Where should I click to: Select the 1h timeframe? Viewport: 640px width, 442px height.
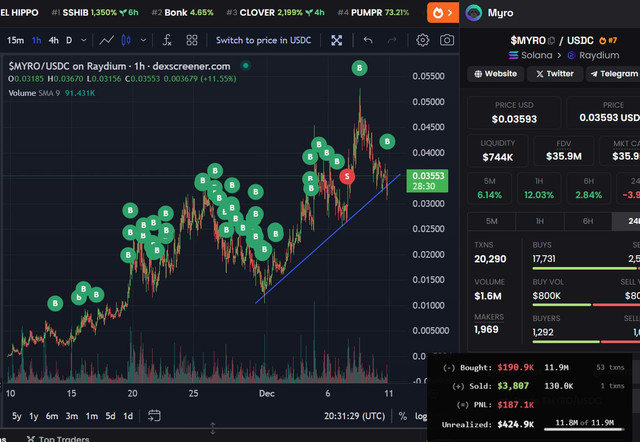pyautogui.click(x=37, y=40)
